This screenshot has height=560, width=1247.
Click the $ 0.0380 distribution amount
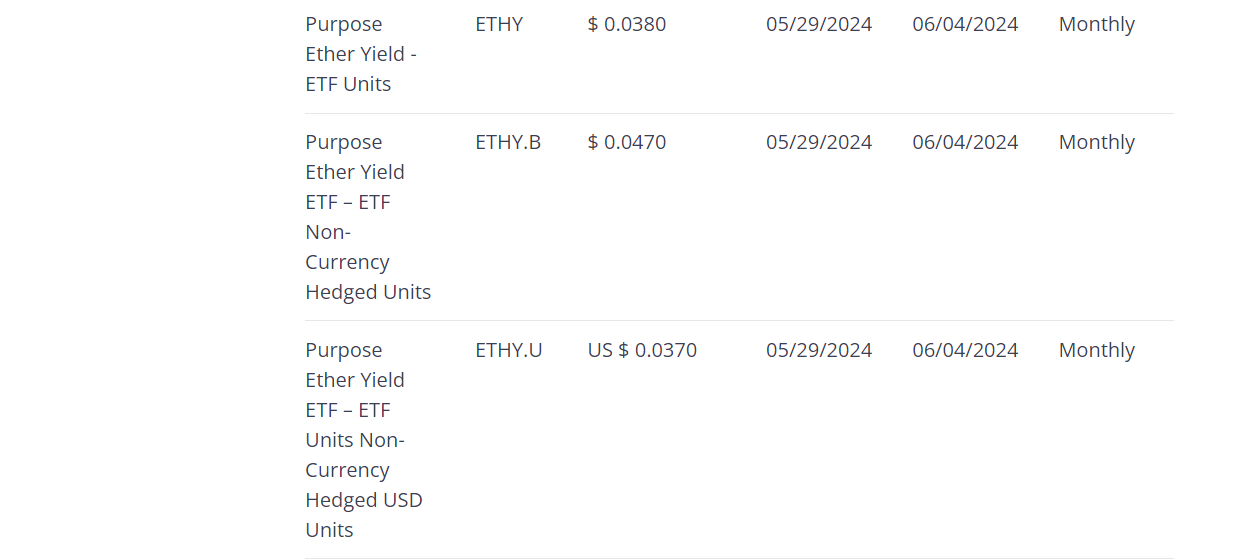tap(627, 24)
